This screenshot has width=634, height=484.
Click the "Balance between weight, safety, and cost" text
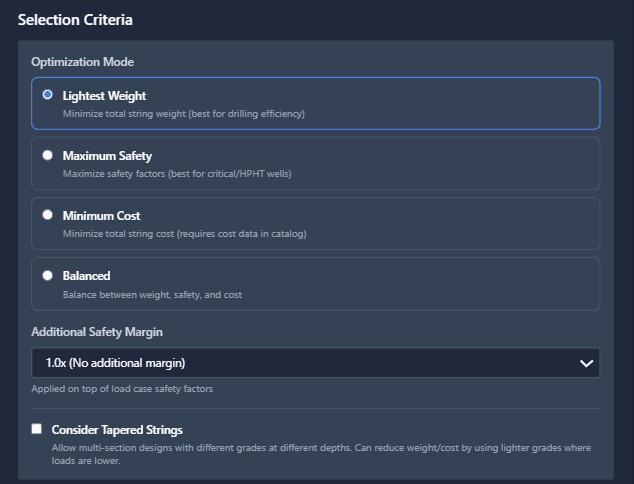coord(152,295)
